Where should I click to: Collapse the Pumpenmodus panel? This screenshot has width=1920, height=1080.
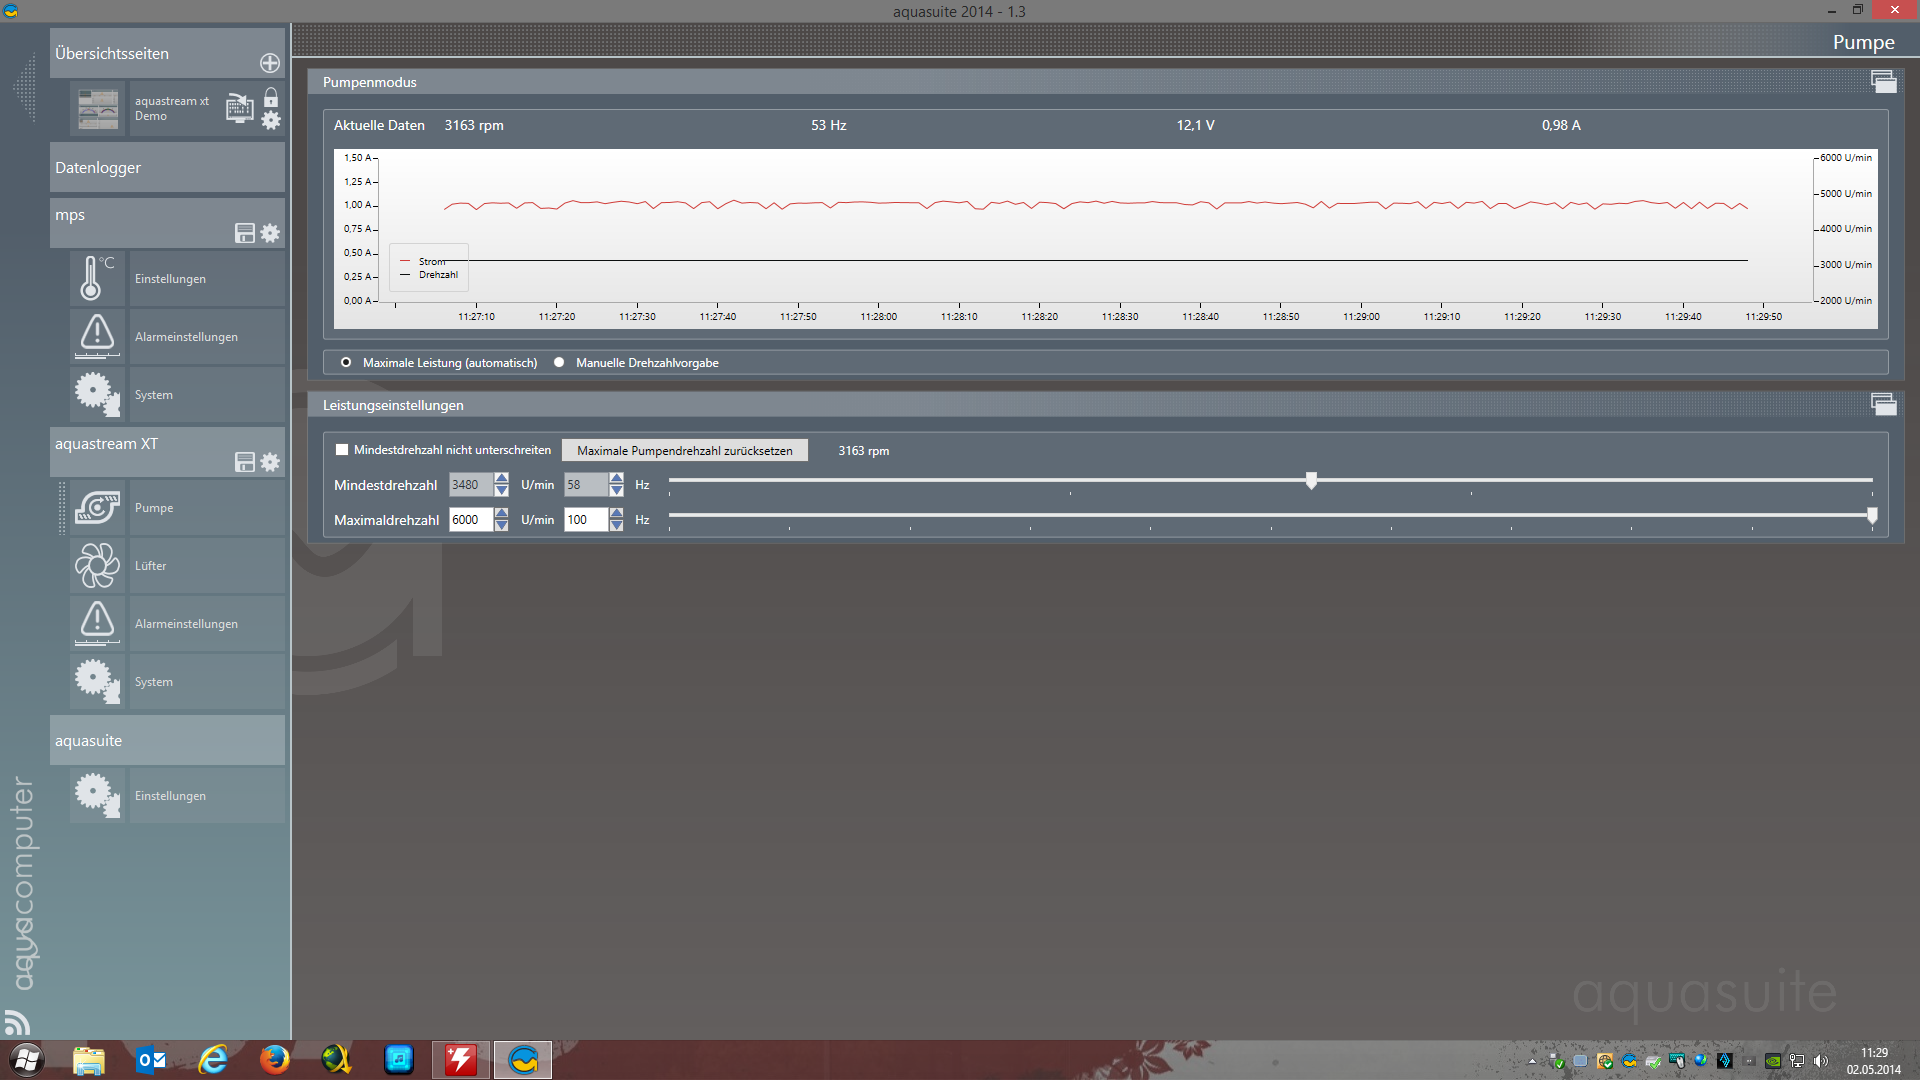click(x=1883, y=82)
